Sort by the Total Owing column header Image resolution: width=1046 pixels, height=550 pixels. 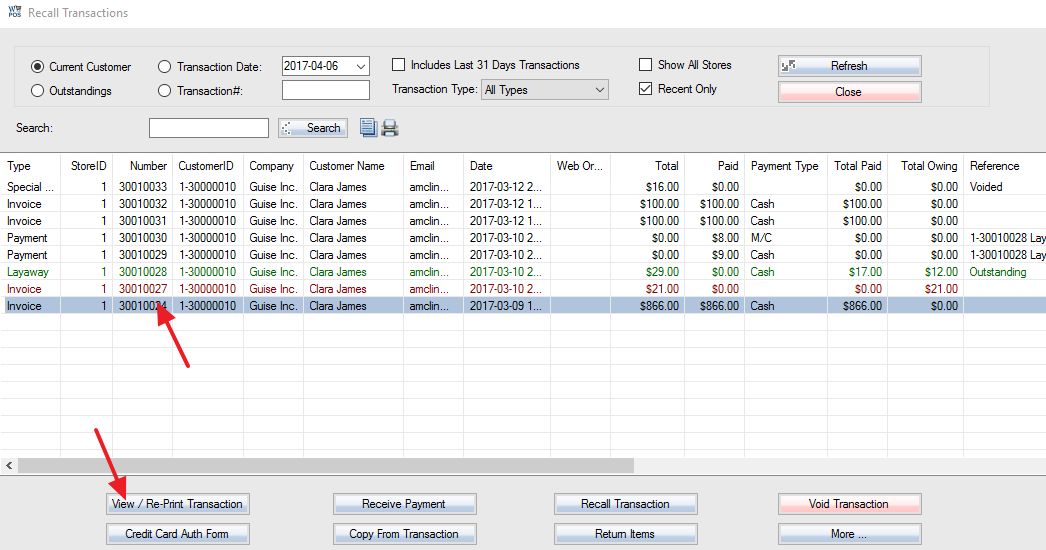coord(929,166)
